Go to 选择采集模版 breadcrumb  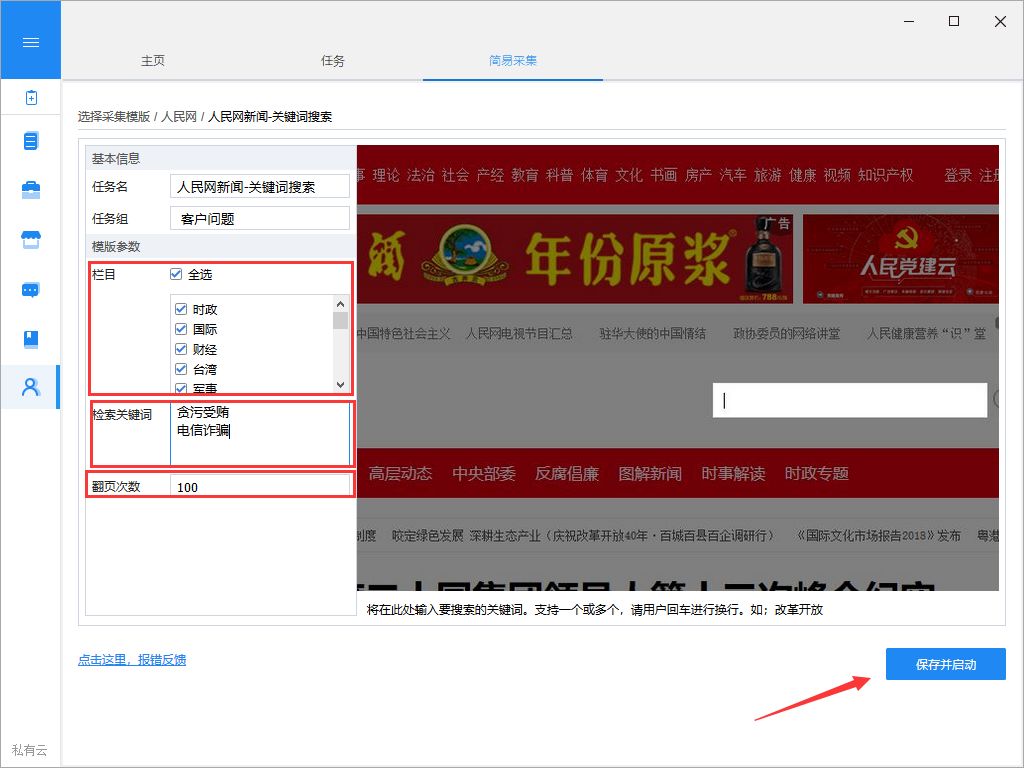[x=114, y=116]
